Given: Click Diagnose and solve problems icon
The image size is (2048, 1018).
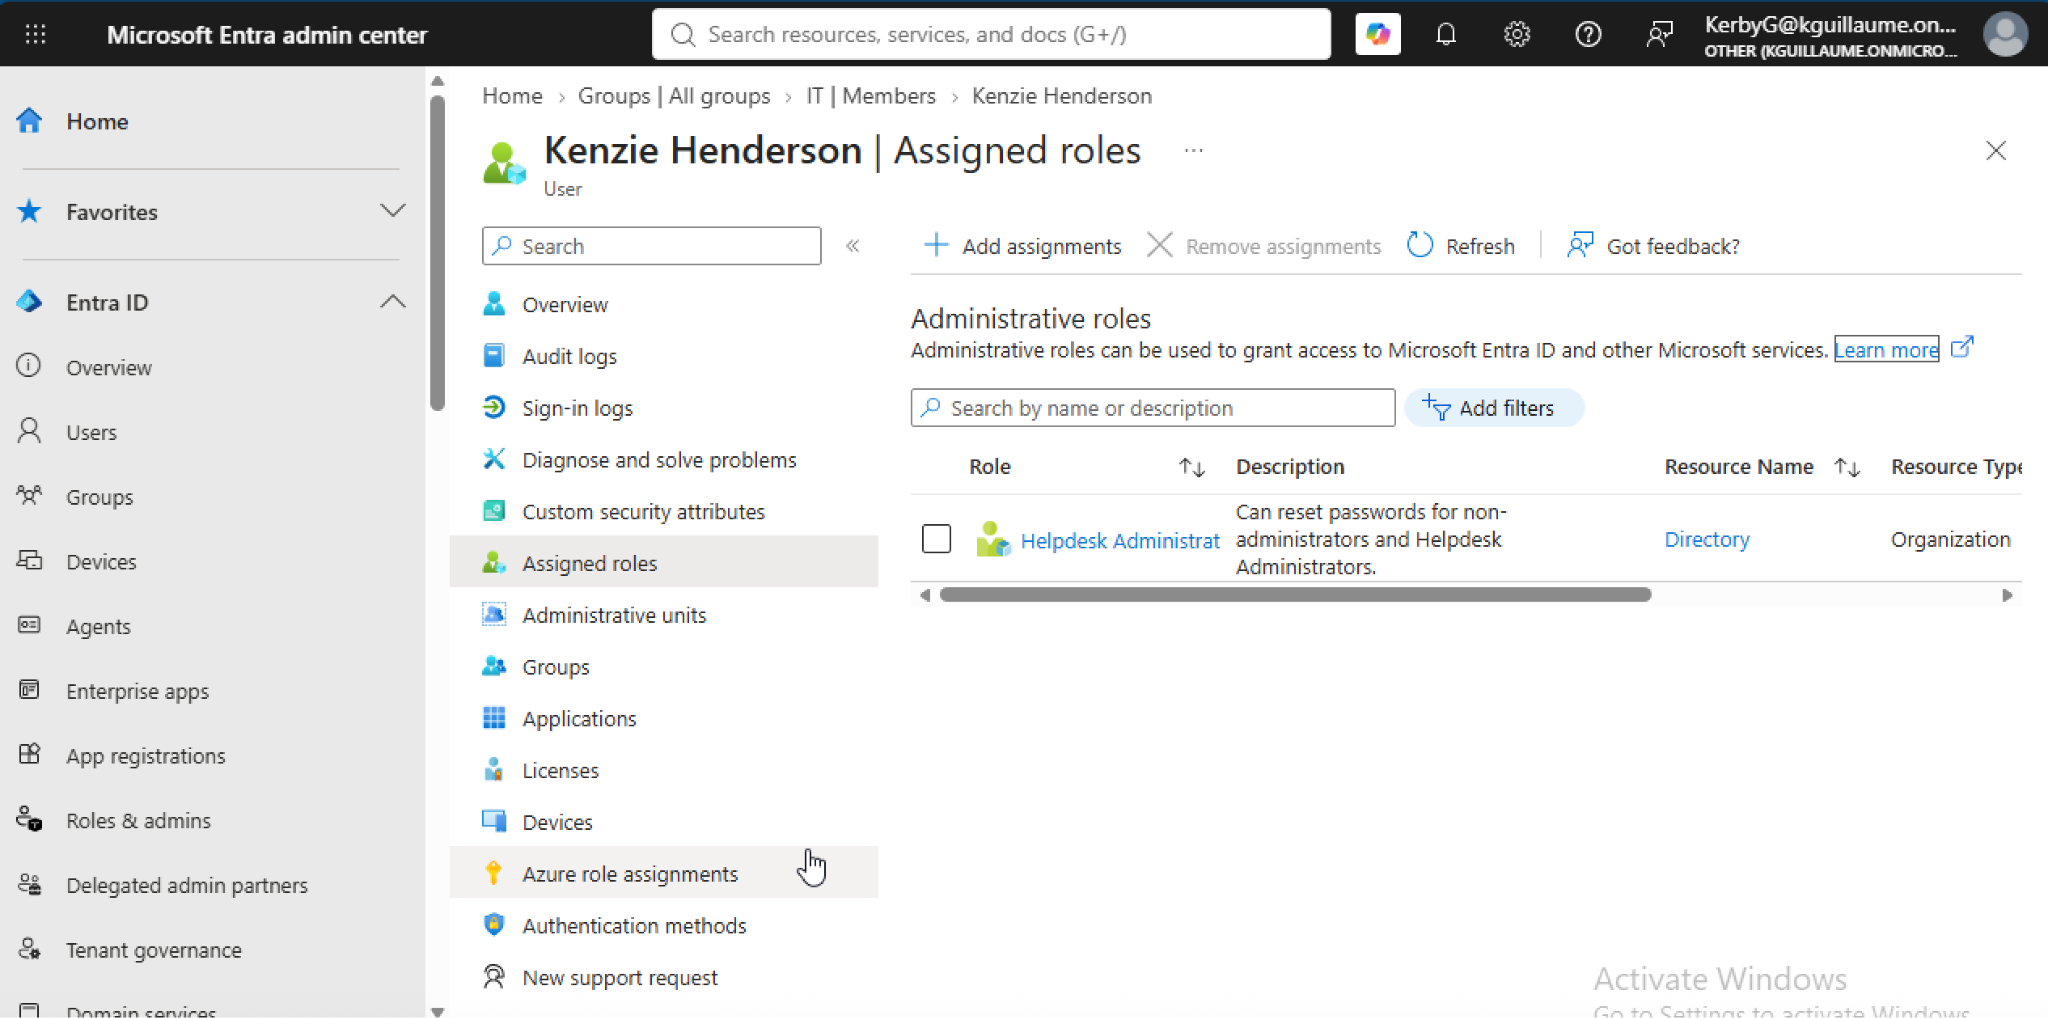Looking at the screenshot, I should (x=494, y=459).
